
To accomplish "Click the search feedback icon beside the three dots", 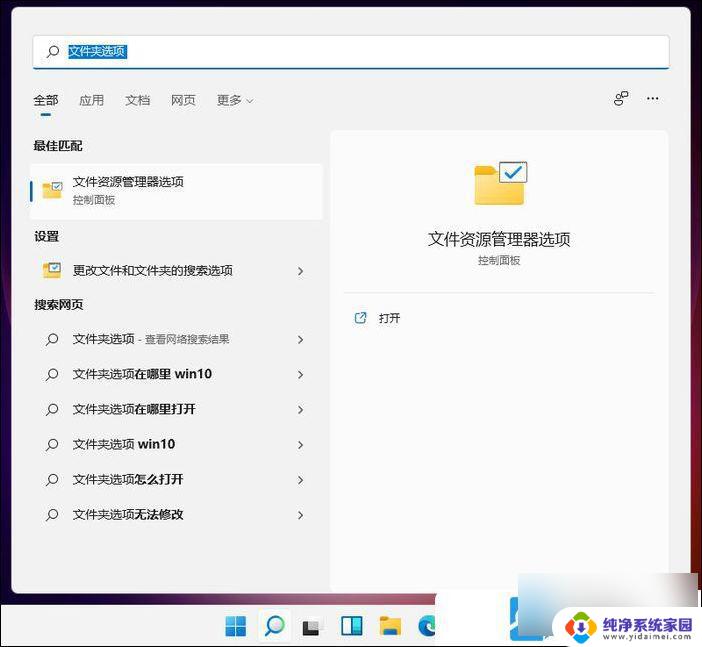I will pyautogui.click(x=621, y=99).
